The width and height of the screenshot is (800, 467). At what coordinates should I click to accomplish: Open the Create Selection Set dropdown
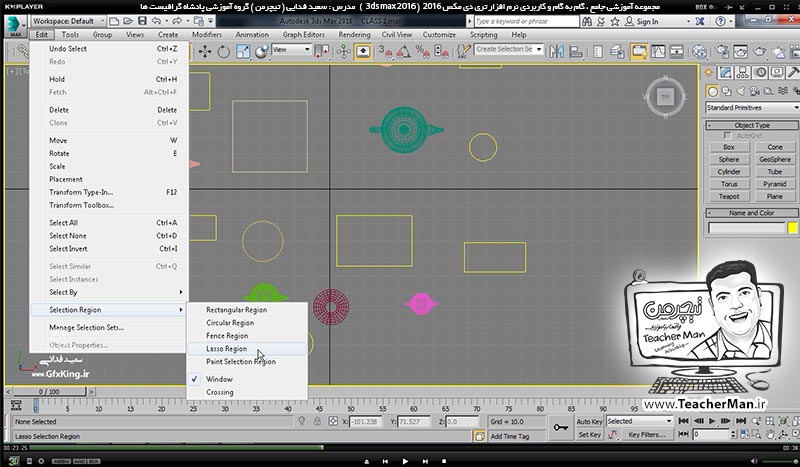click(x=509, y=50)
